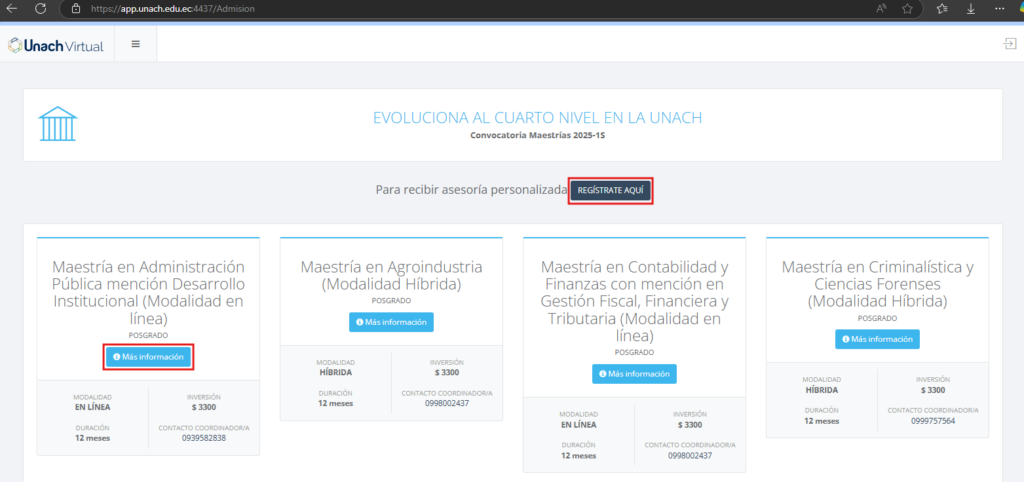Click the login icon at top right
This screenshot has height=482, width=1024.
pyautogui.click(x=1010, y=44)
